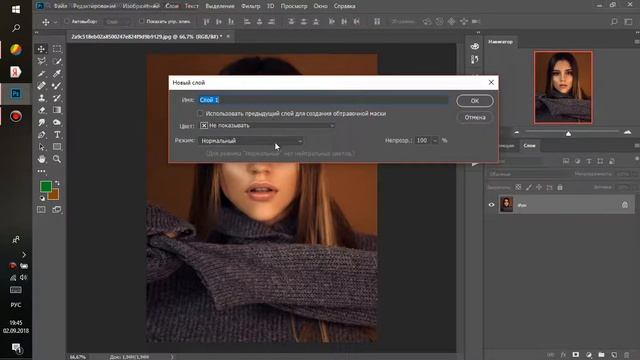640x360 pixels.
Task: Create a new layer group
Action: [x=601, y=355]
